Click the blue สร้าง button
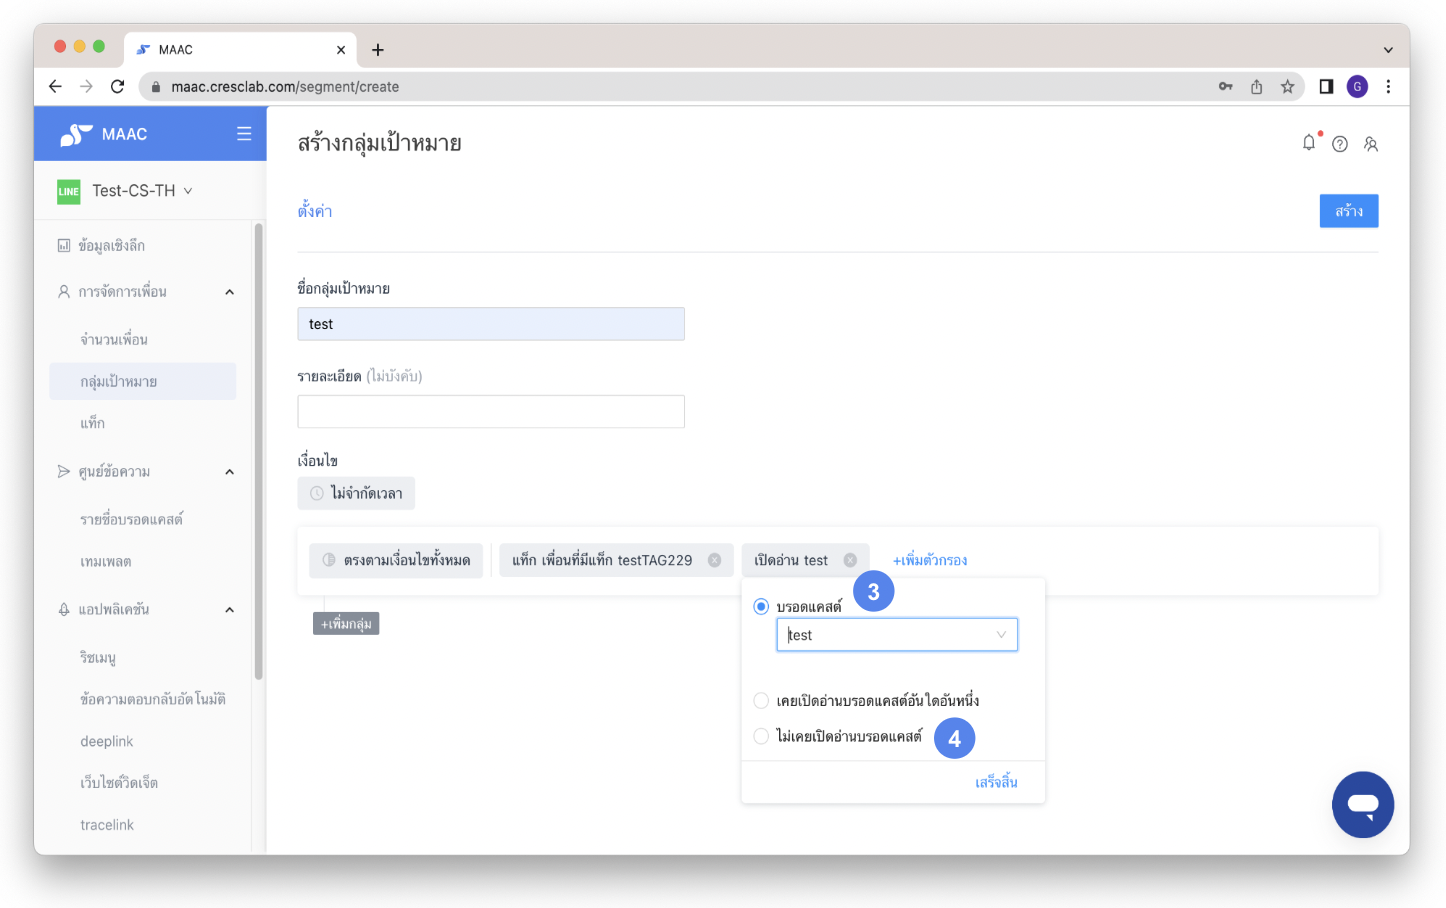 [1348, 211]
